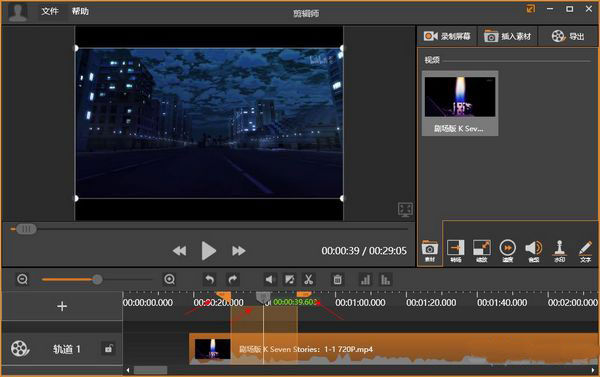Click the undo arrow
Screen dimensions: 600x377
(209, 279)
